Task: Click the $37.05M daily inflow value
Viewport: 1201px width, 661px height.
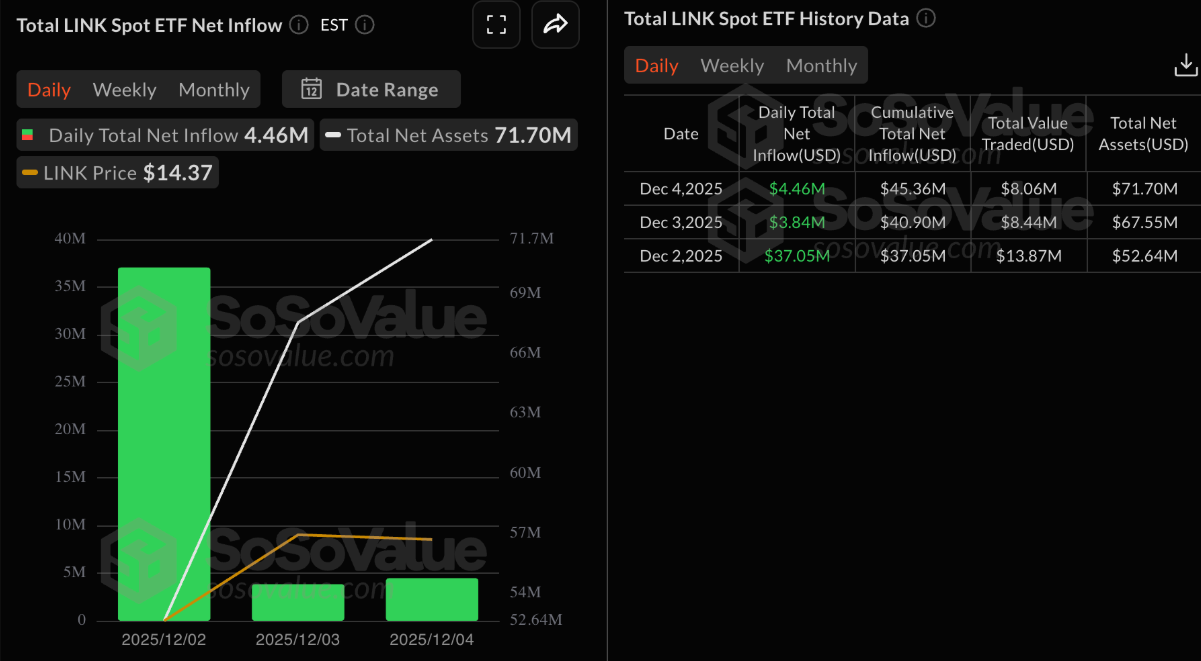Action: (797, 256)
